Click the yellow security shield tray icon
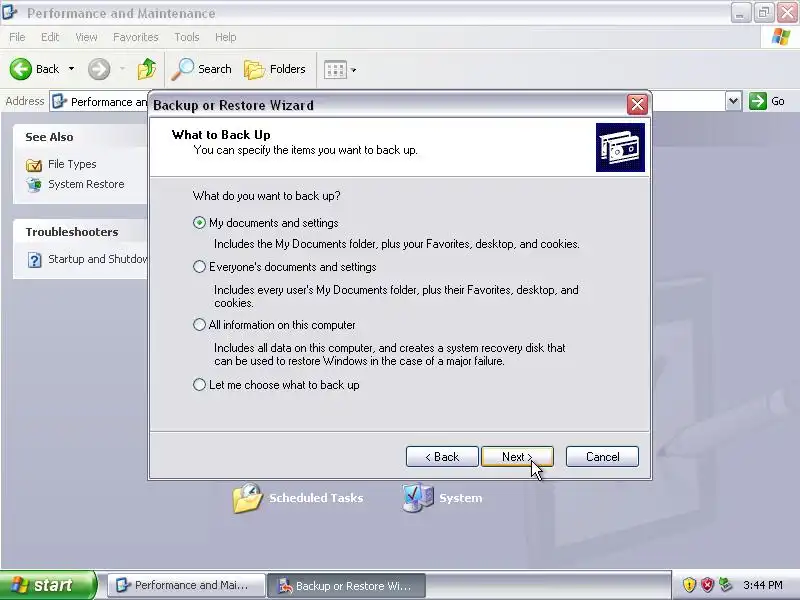 point(689,585)
